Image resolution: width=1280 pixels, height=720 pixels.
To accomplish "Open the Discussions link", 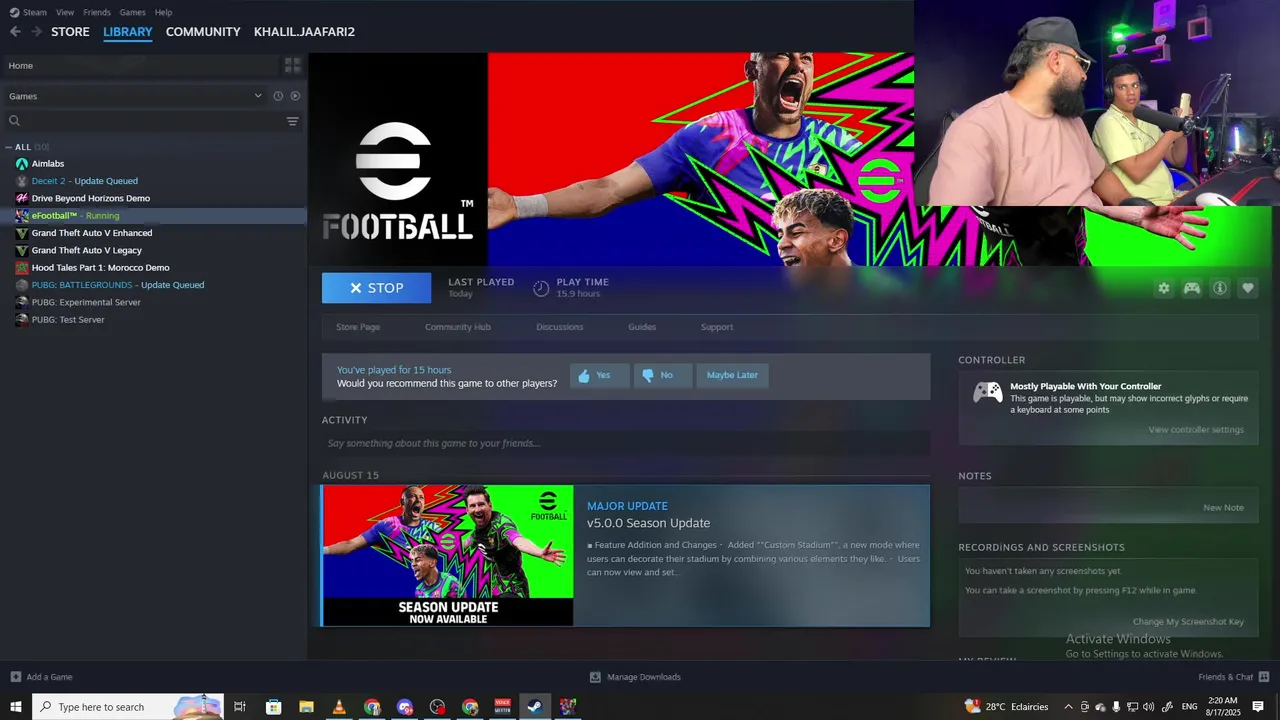I will (x=560, y=327).
